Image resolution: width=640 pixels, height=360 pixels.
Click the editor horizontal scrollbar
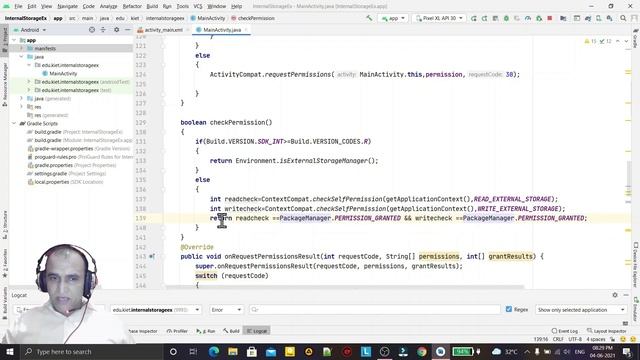tap(344, 287)
